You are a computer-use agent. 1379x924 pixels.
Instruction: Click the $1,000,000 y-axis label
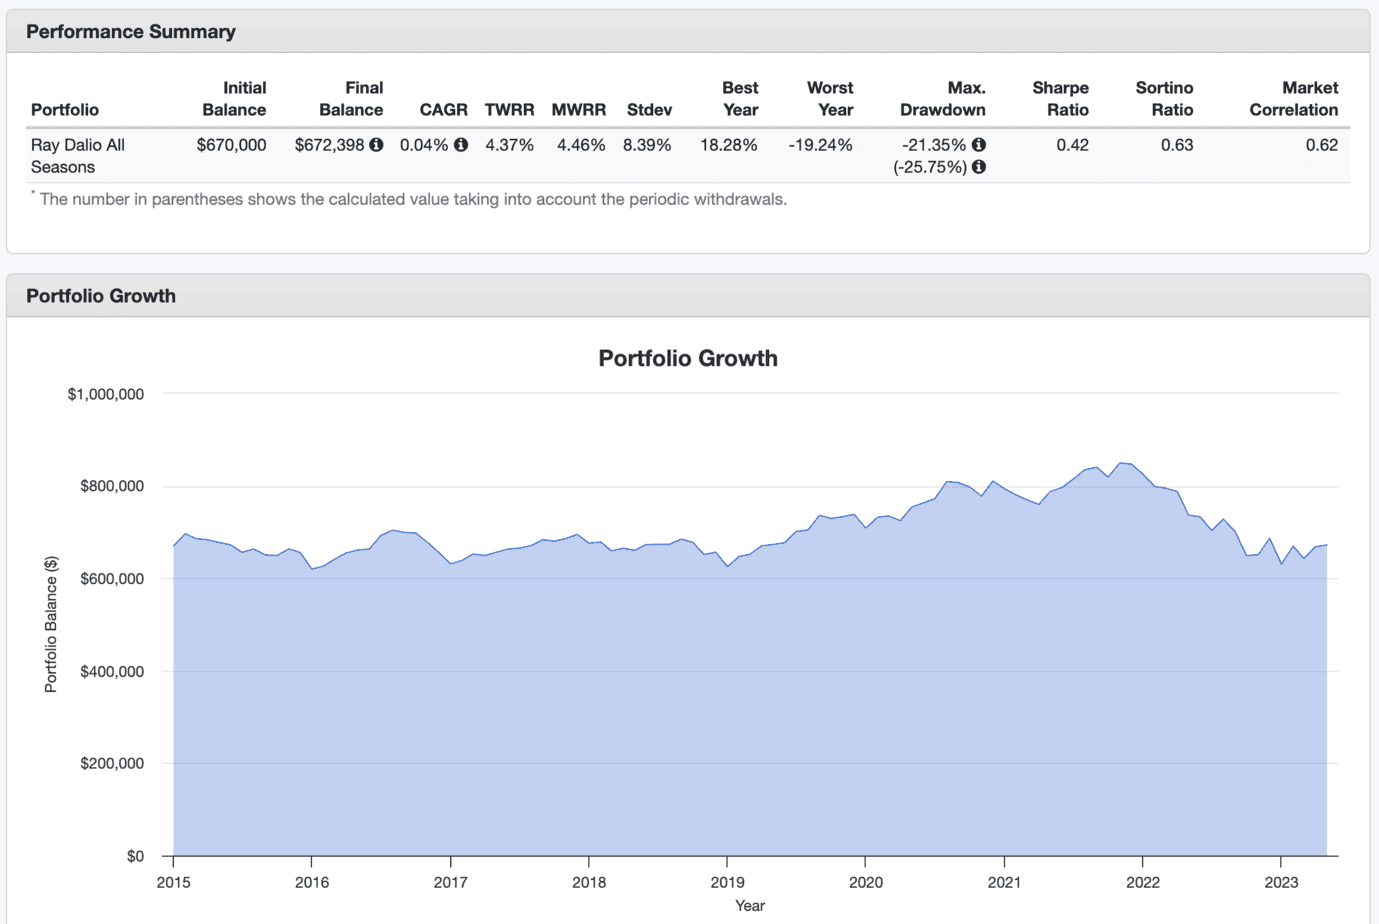(106, 394)
